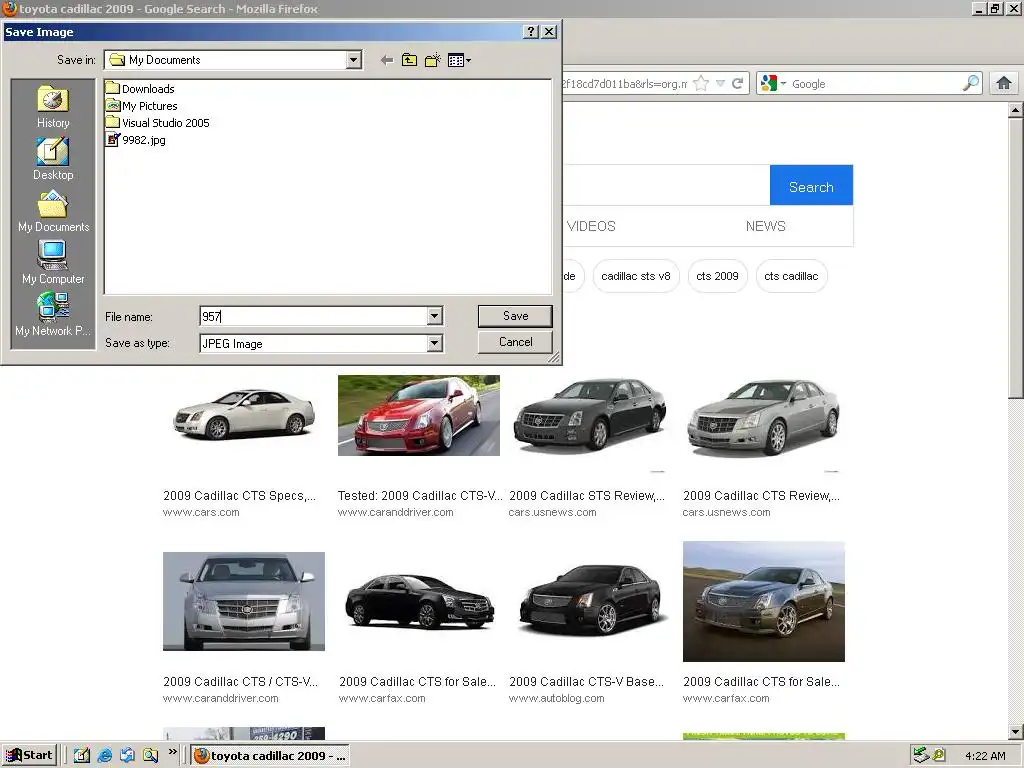
Task: Open the black CTS for Sale carfax thumbnail
Action: pos(419,601)
